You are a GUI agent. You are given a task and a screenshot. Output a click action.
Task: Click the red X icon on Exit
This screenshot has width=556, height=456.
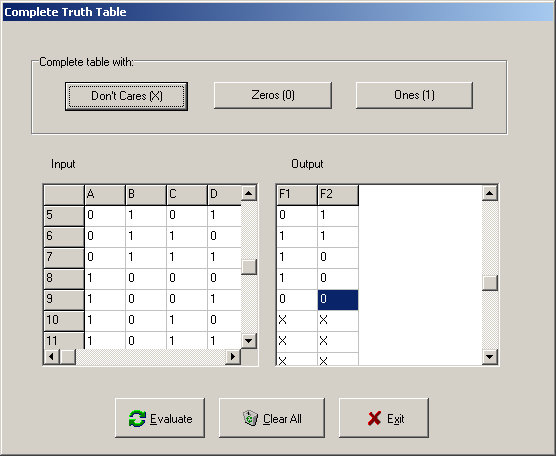(374, 419)
